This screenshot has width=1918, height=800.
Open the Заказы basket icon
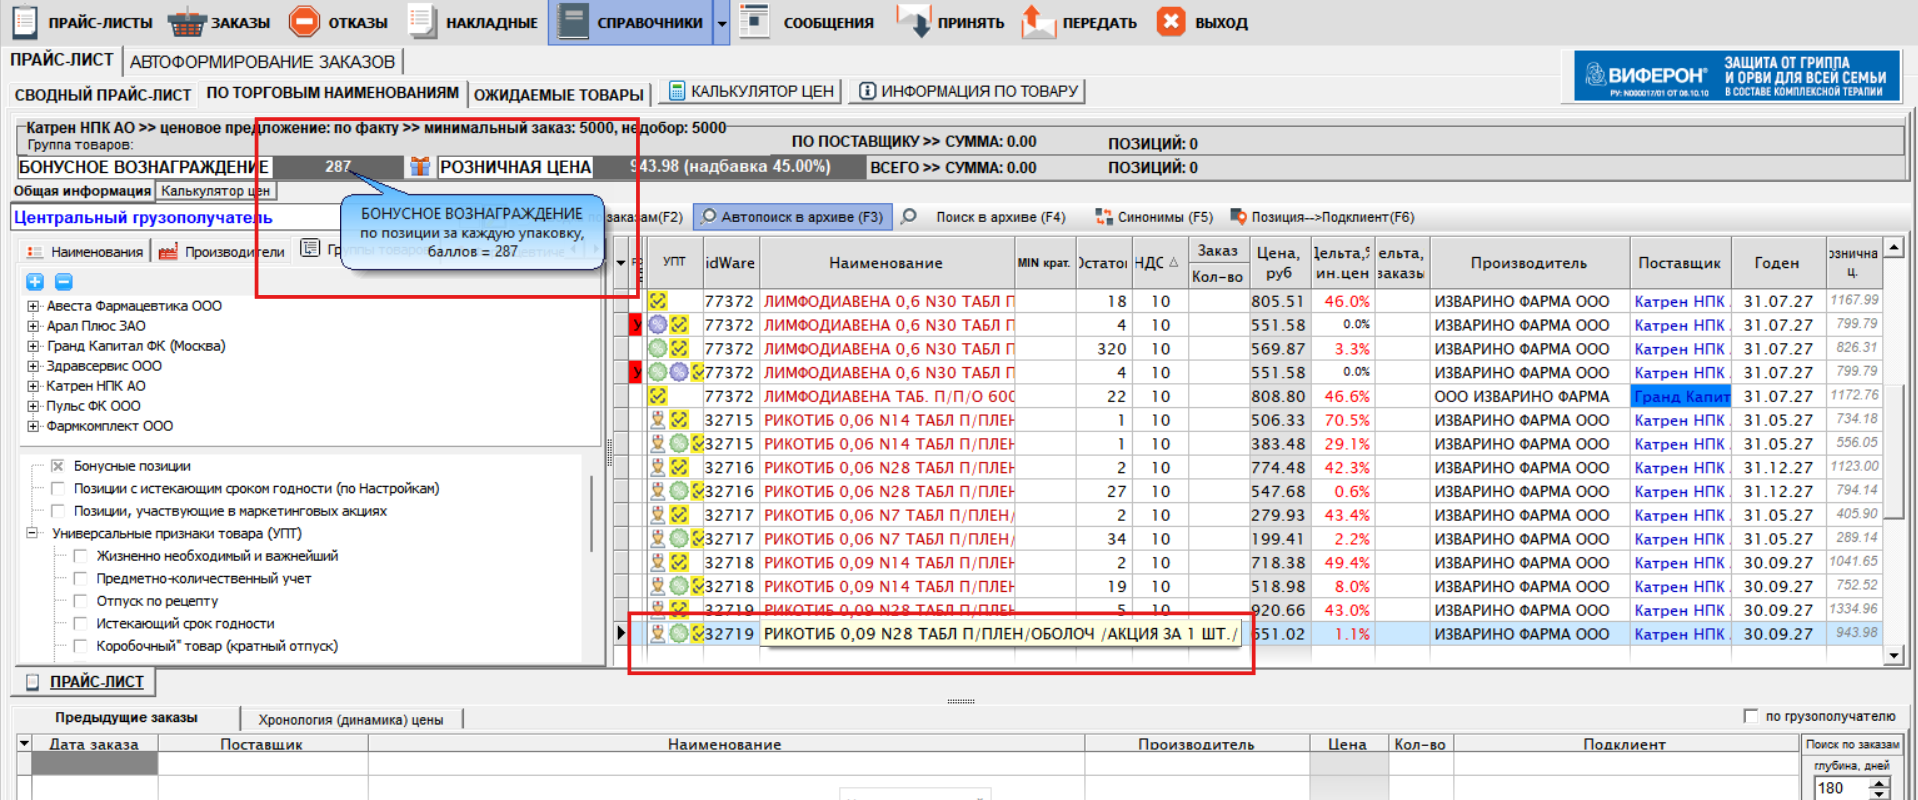(x=187, y=22)
